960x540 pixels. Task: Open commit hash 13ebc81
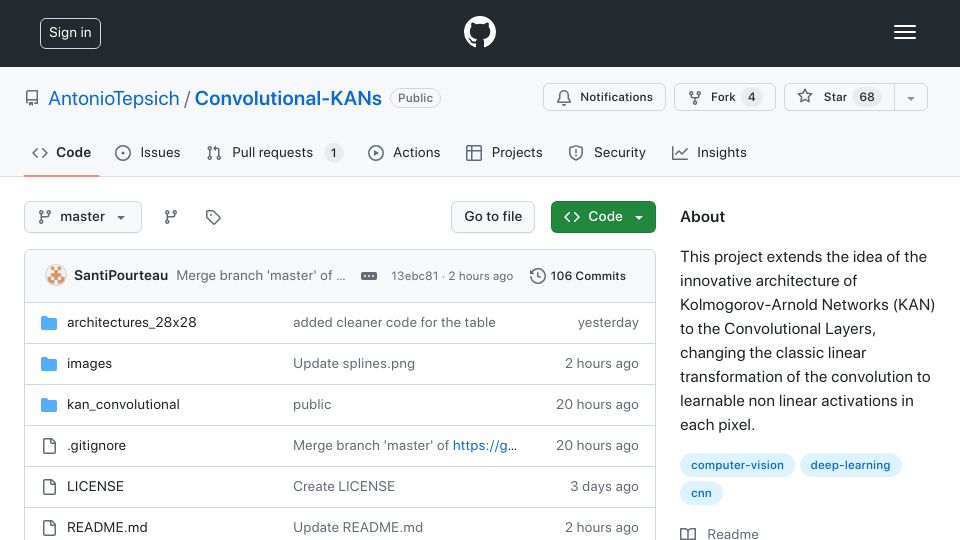click(x=414, y=276)
